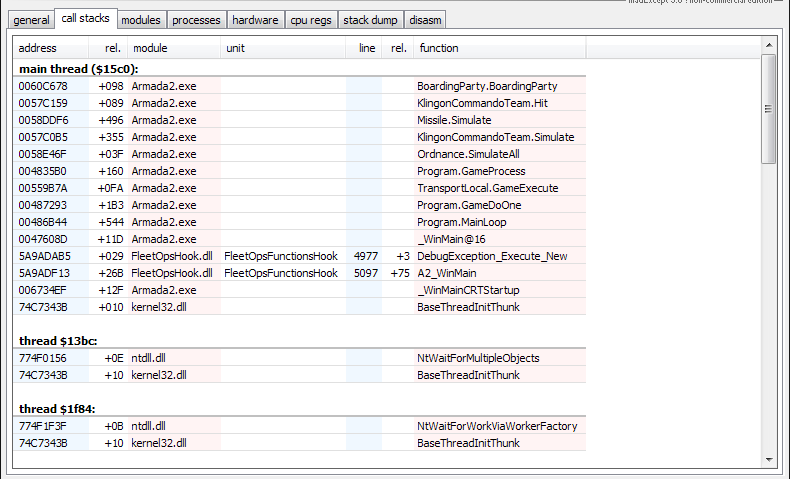Select Armada2.exe in the Program.MainLoop row
Viewport: 790px width, 479px height.
point(164,222)
